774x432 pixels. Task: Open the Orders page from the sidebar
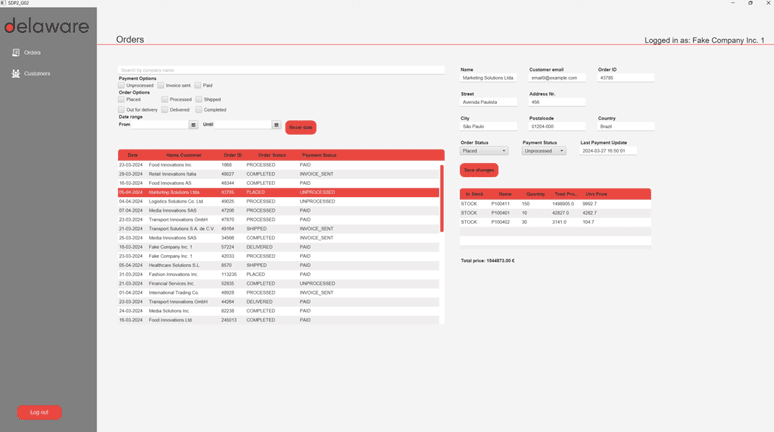point(27,52)
